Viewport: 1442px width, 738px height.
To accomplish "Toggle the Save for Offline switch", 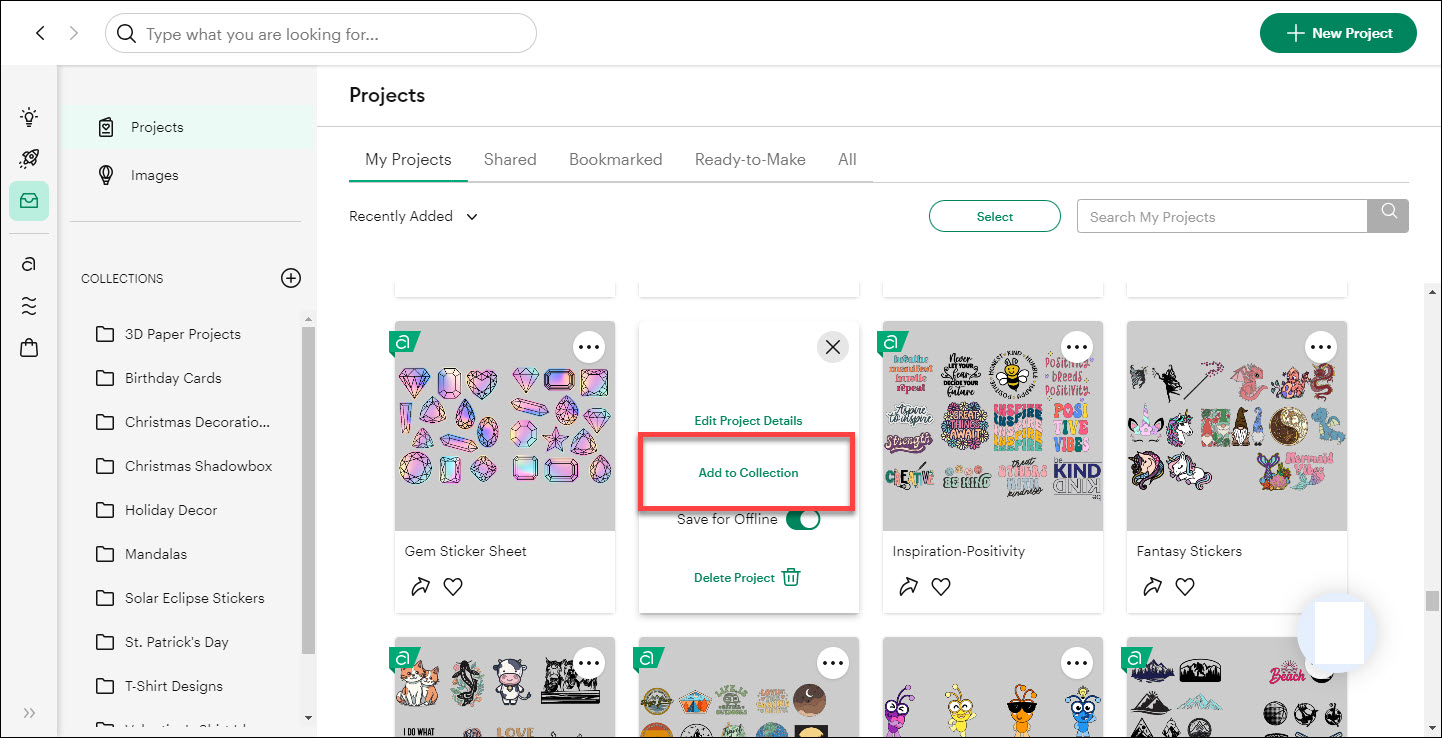I will pyautogui.click(x=802, y=519).
